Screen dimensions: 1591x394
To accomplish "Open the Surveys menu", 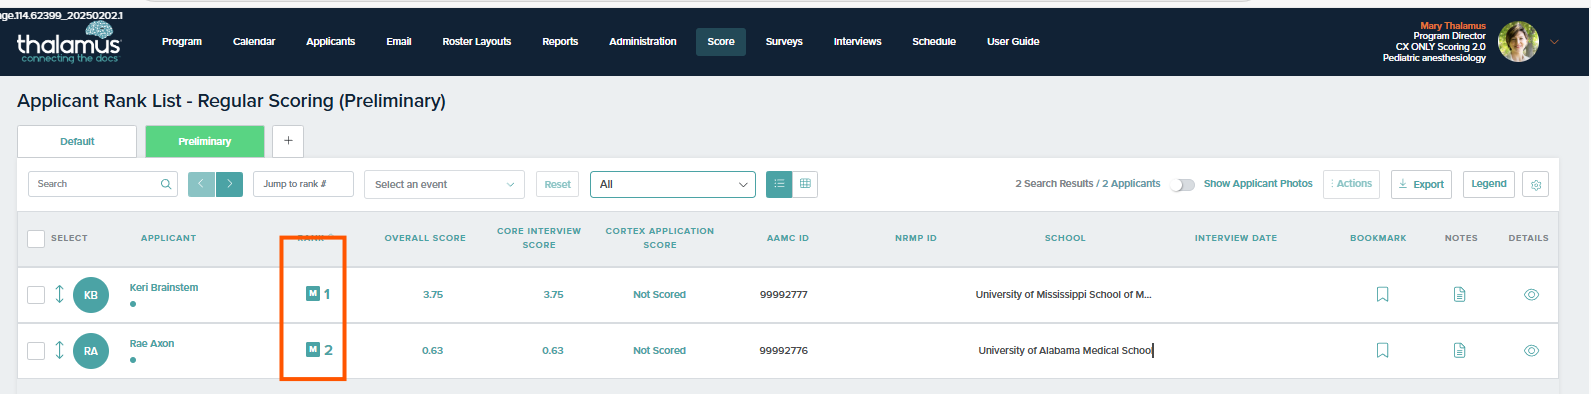I will coord(784,42).
